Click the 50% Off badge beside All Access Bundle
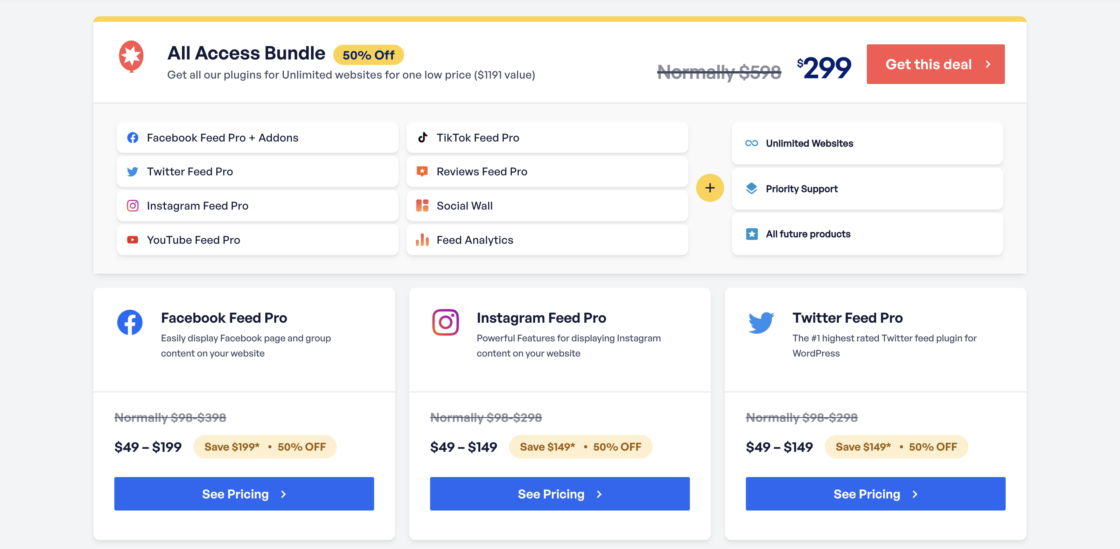 tap(368, 55)
